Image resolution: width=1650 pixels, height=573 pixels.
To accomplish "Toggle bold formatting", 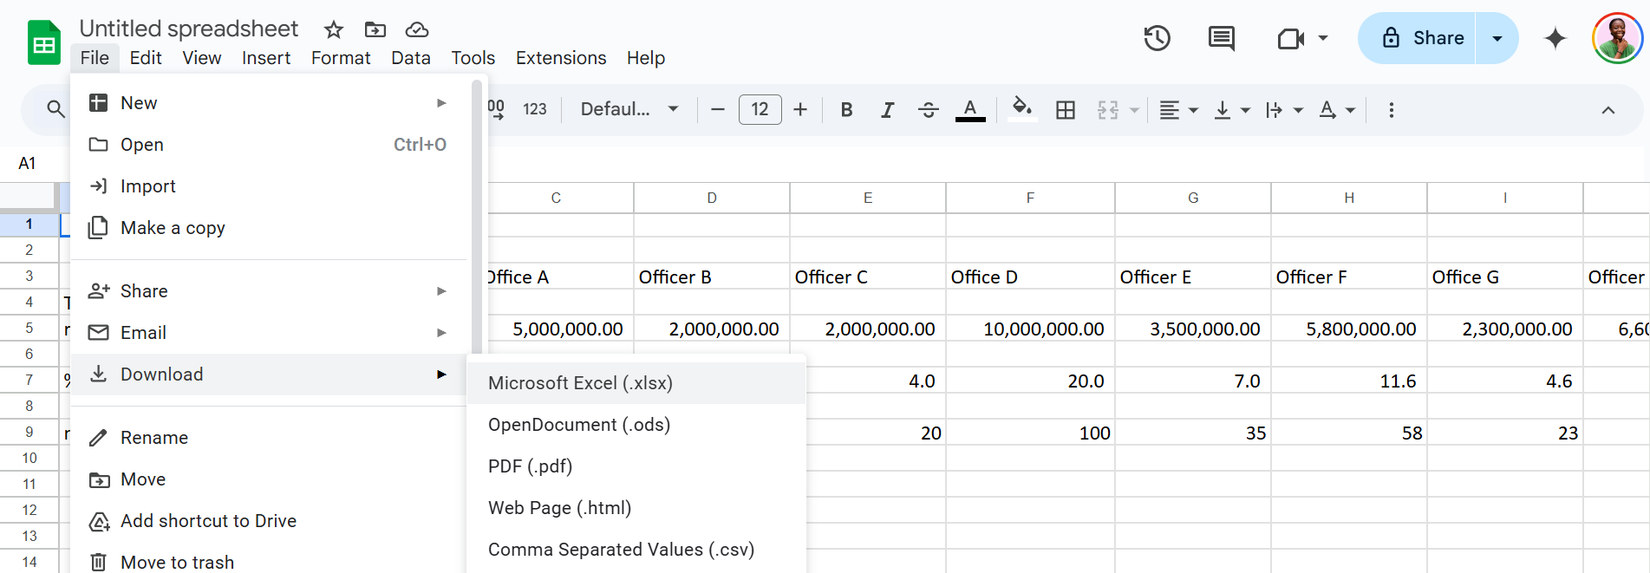I will coord(846,110).
